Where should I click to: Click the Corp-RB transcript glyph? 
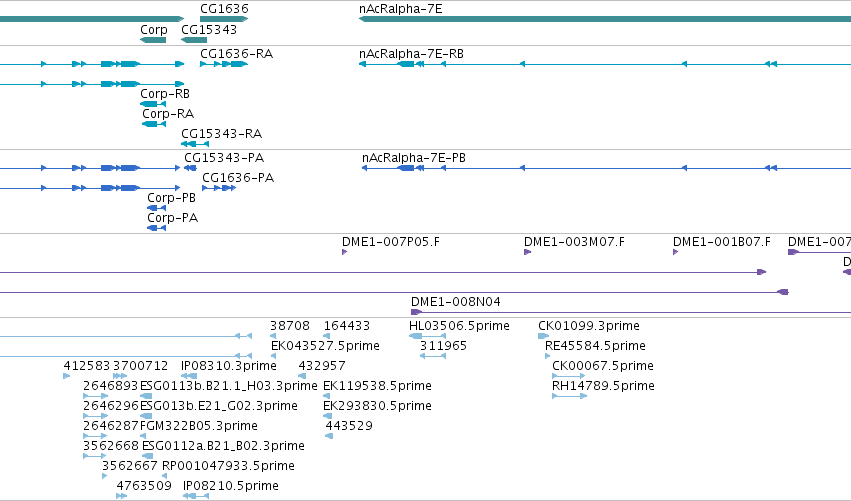(x=153, y=104)
